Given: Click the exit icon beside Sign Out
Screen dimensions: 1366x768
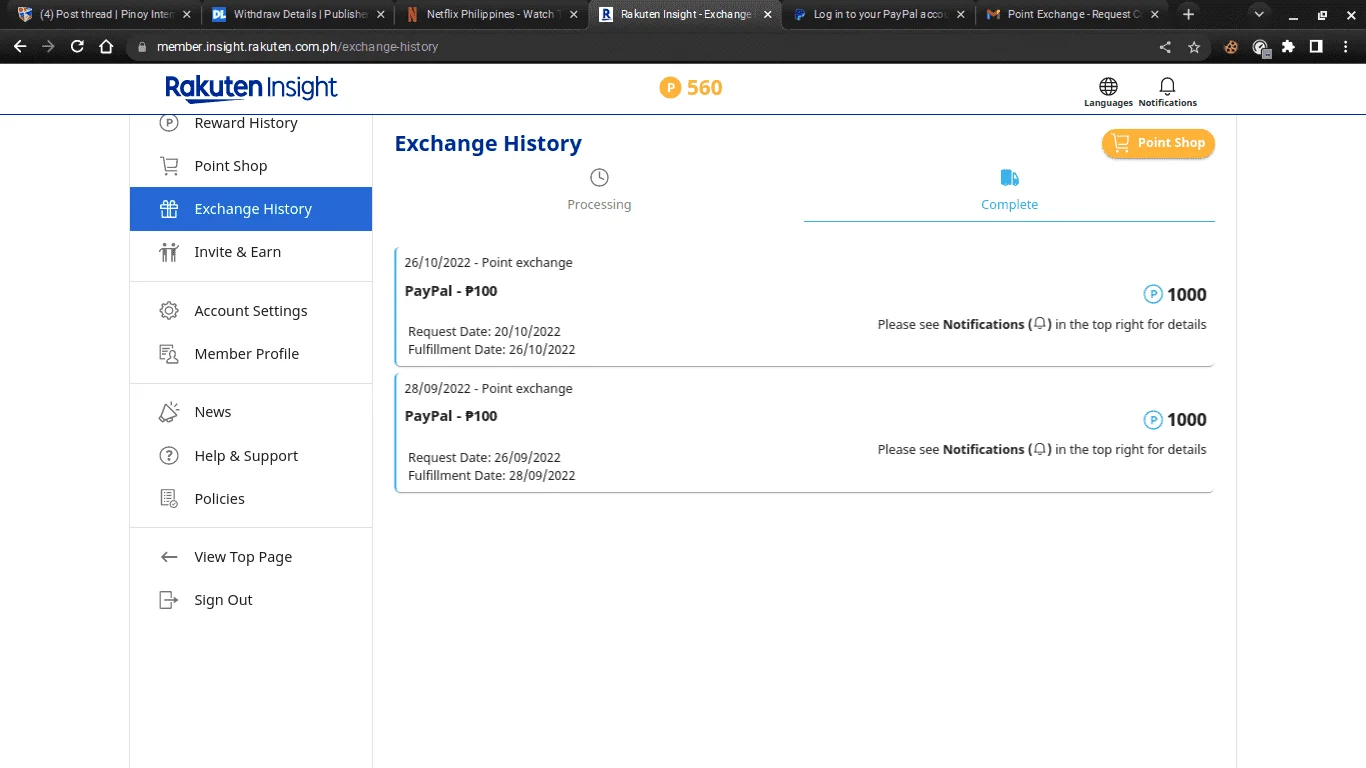Looking at the screenshot, I should (x=169, y=600).
